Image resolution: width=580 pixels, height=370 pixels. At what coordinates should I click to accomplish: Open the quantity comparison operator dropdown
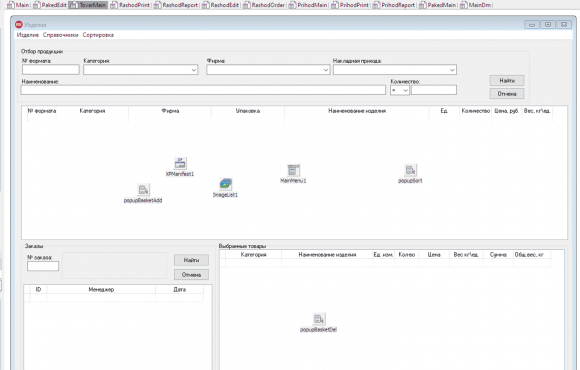(399, 90)
